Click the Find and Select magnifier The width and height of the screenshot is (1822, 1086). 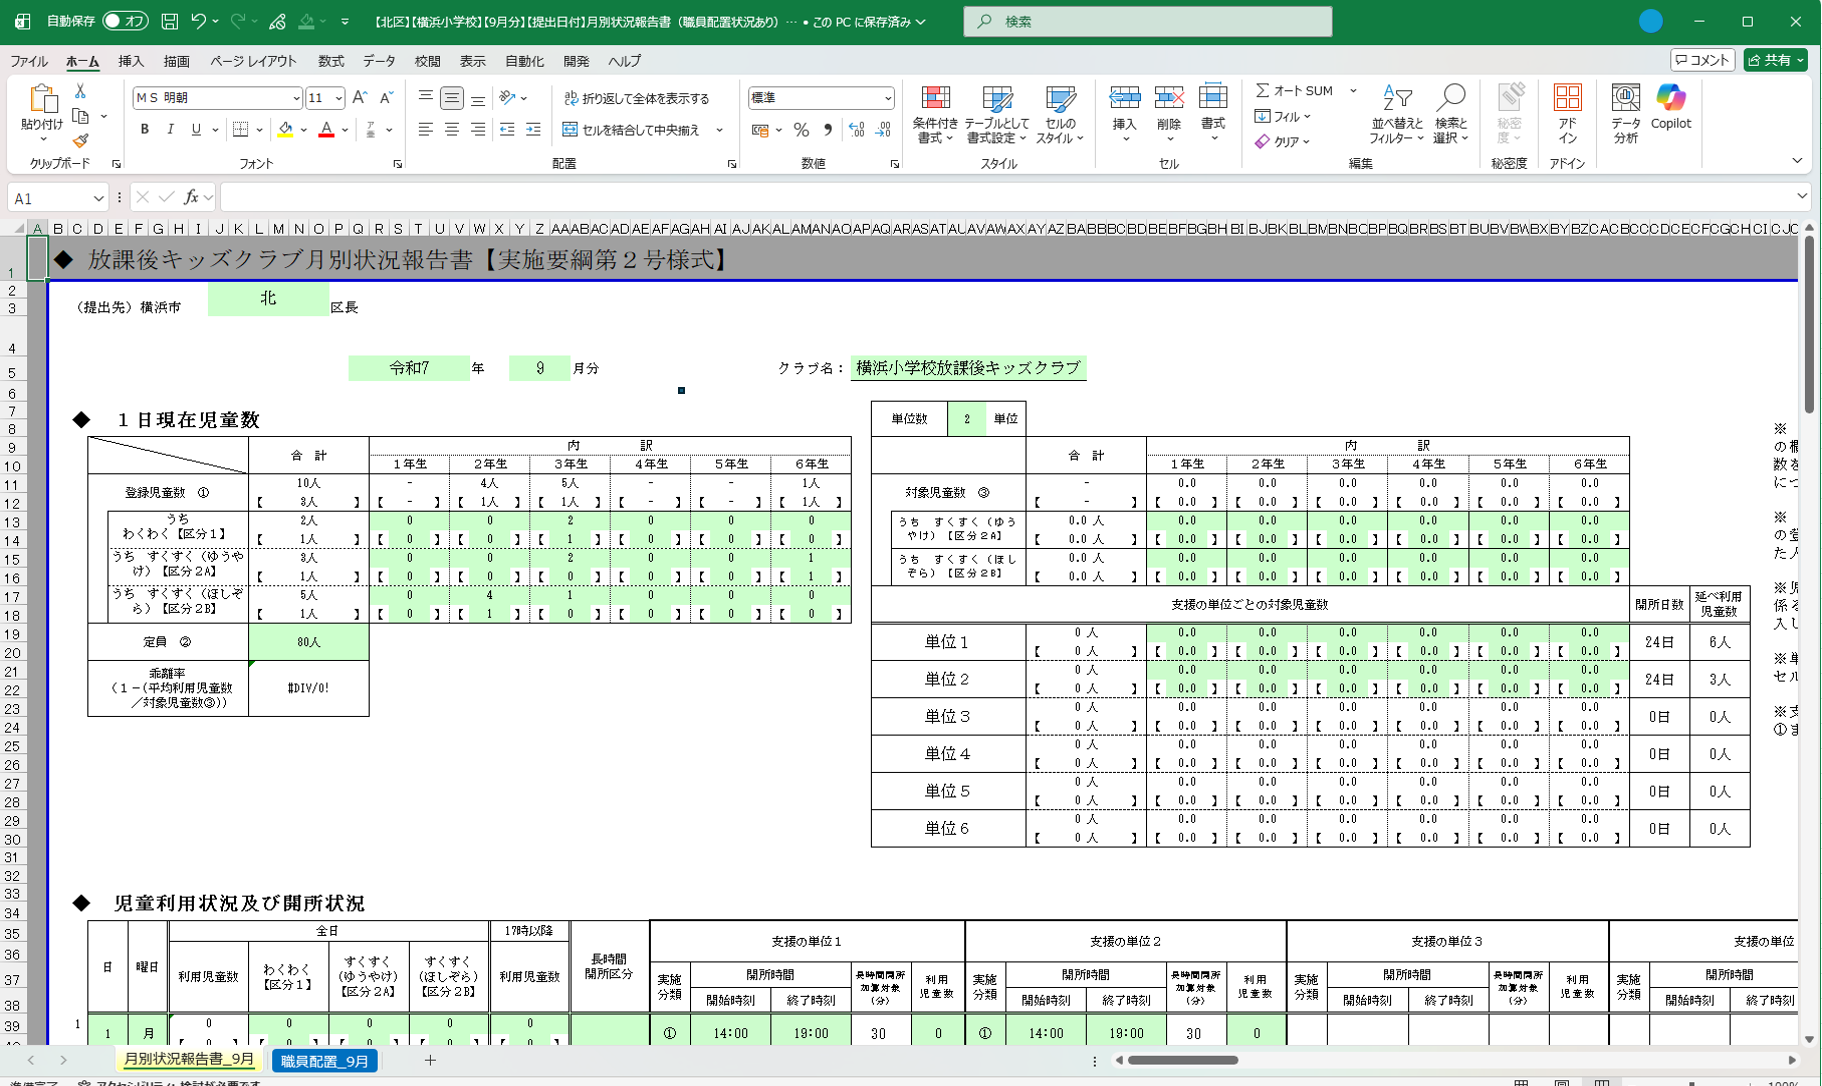pos(1450,115)
